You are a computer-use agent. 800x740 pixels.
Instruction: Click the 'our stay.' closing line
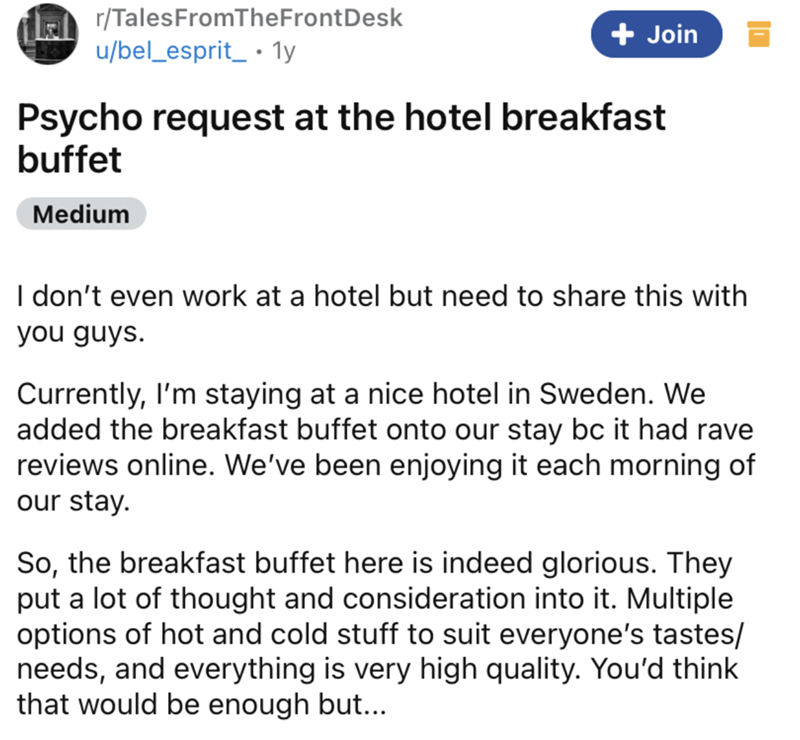pyautogui.click(x=74, y=500)
